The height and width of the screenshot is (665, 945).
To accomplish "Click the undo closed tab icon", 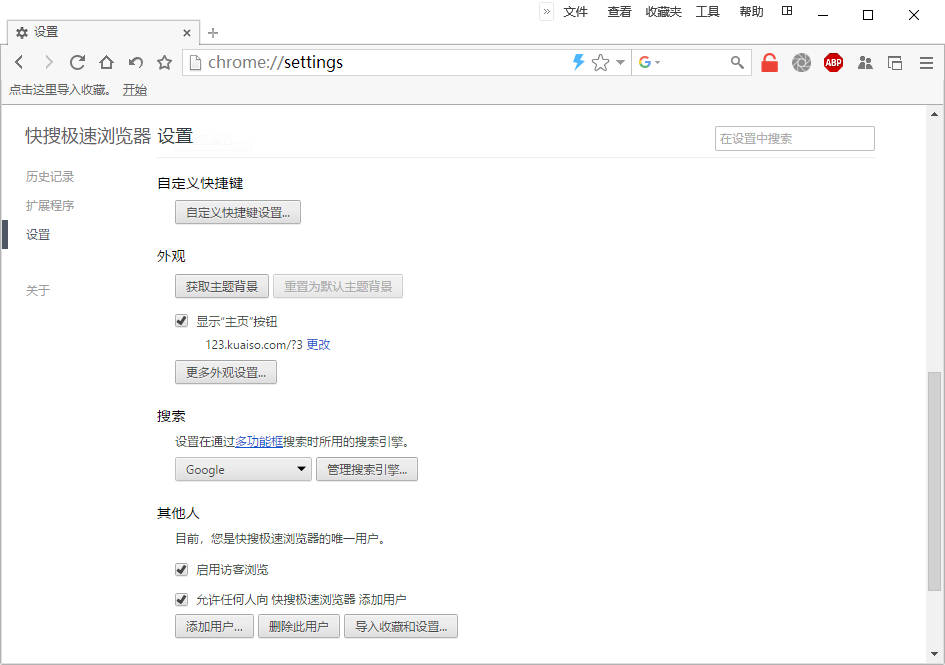I will pyautogui.click(x=135, y=63).
